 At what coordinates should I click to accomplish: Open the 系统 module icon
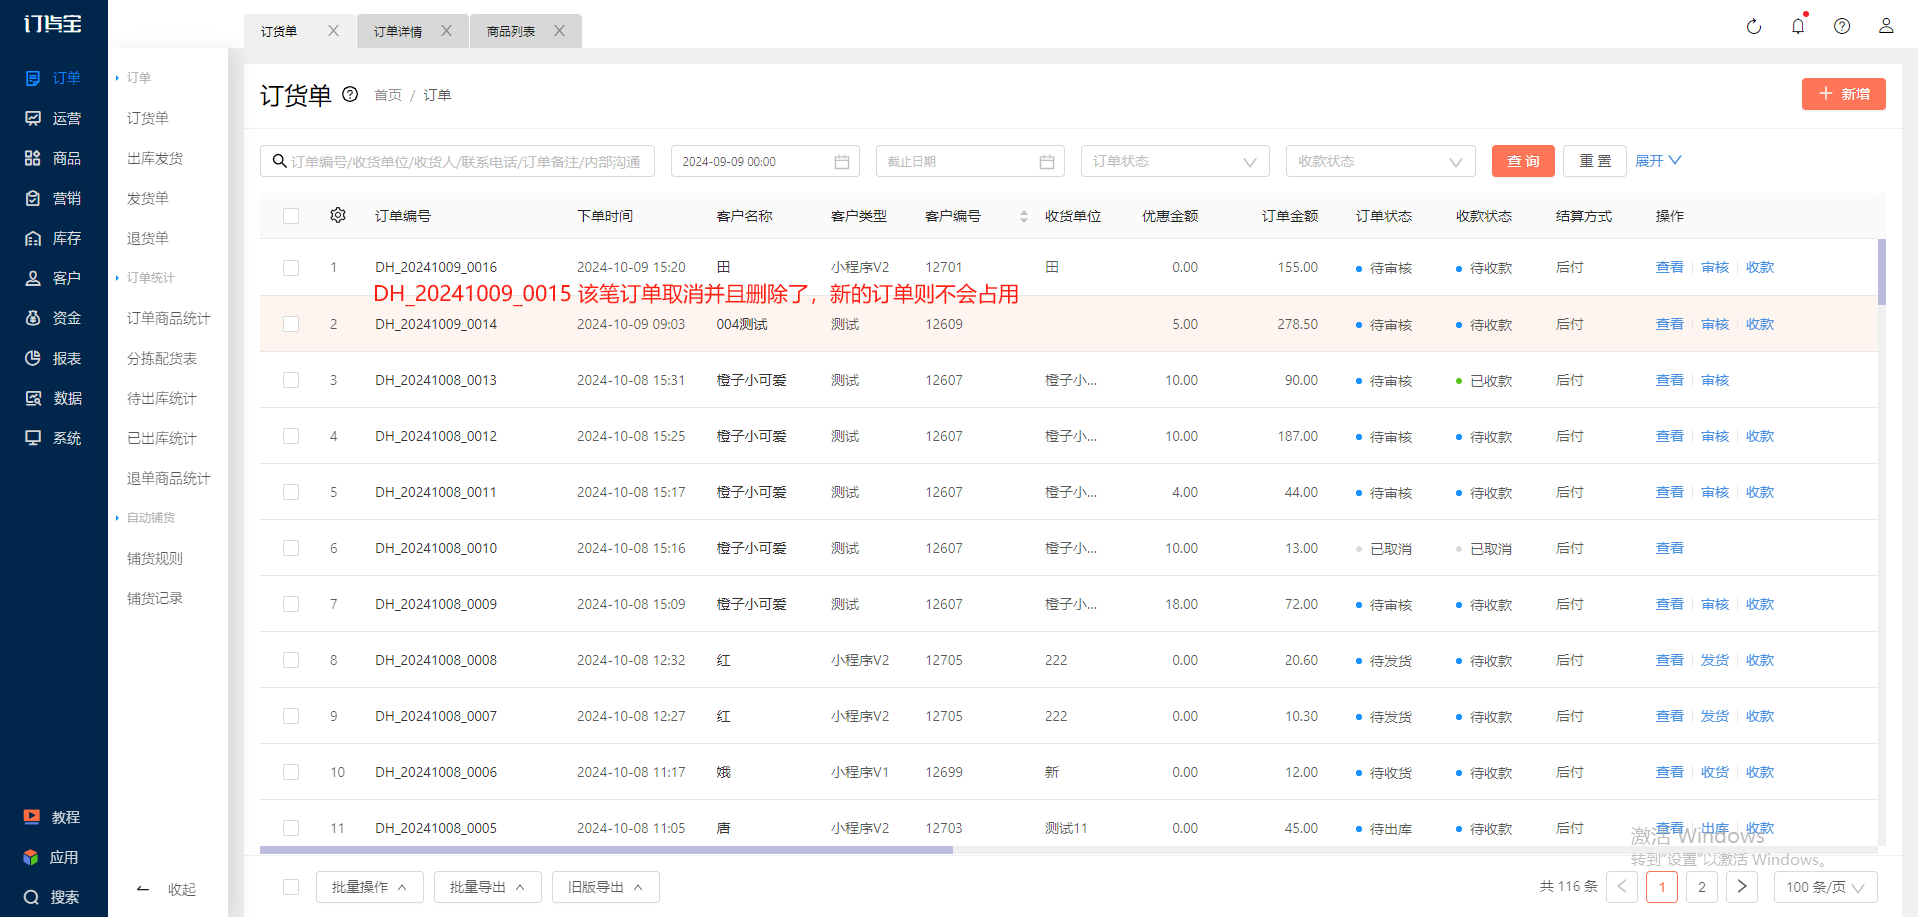click(33, 438)
